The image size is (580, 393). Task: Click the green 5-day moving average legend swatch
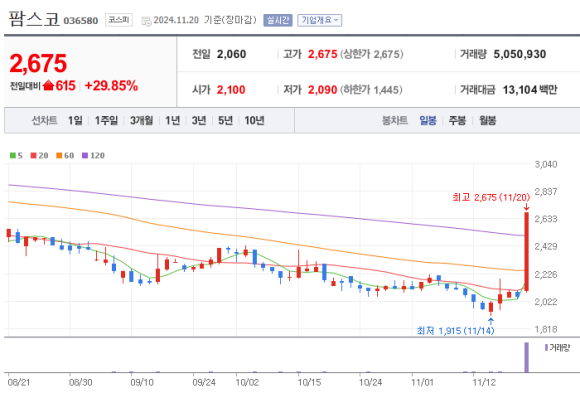click(x=13, y=155)
